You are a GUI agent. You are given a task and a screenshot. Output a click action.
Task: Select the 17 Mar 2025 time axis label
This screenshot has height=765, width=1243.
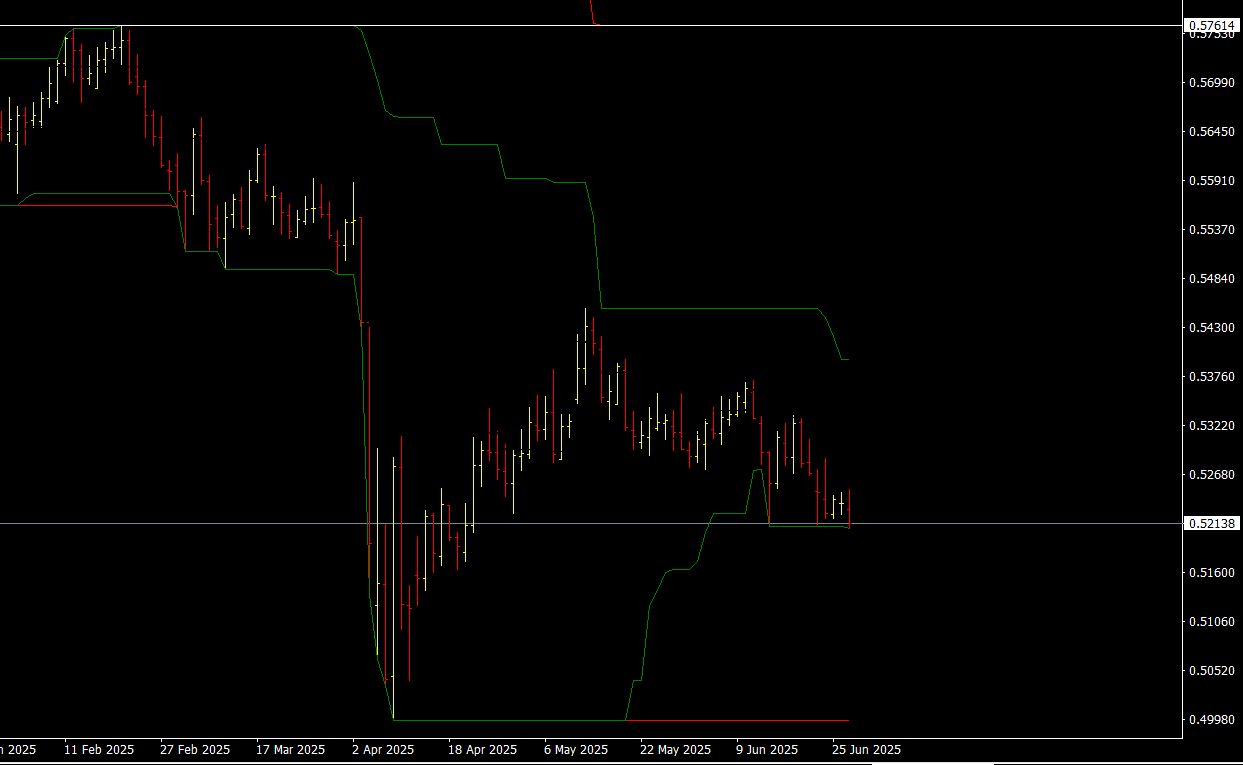291,749
